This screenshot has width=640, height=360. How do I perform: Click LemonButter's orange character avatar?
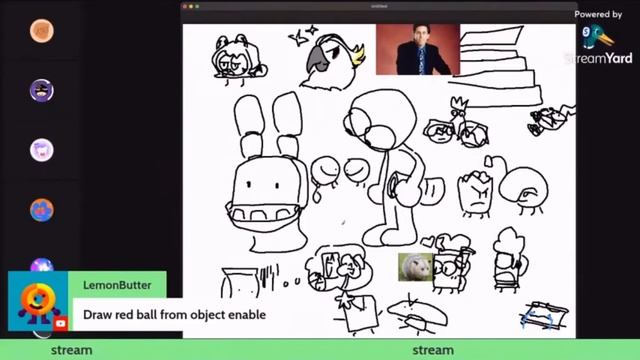coord(38,301)
